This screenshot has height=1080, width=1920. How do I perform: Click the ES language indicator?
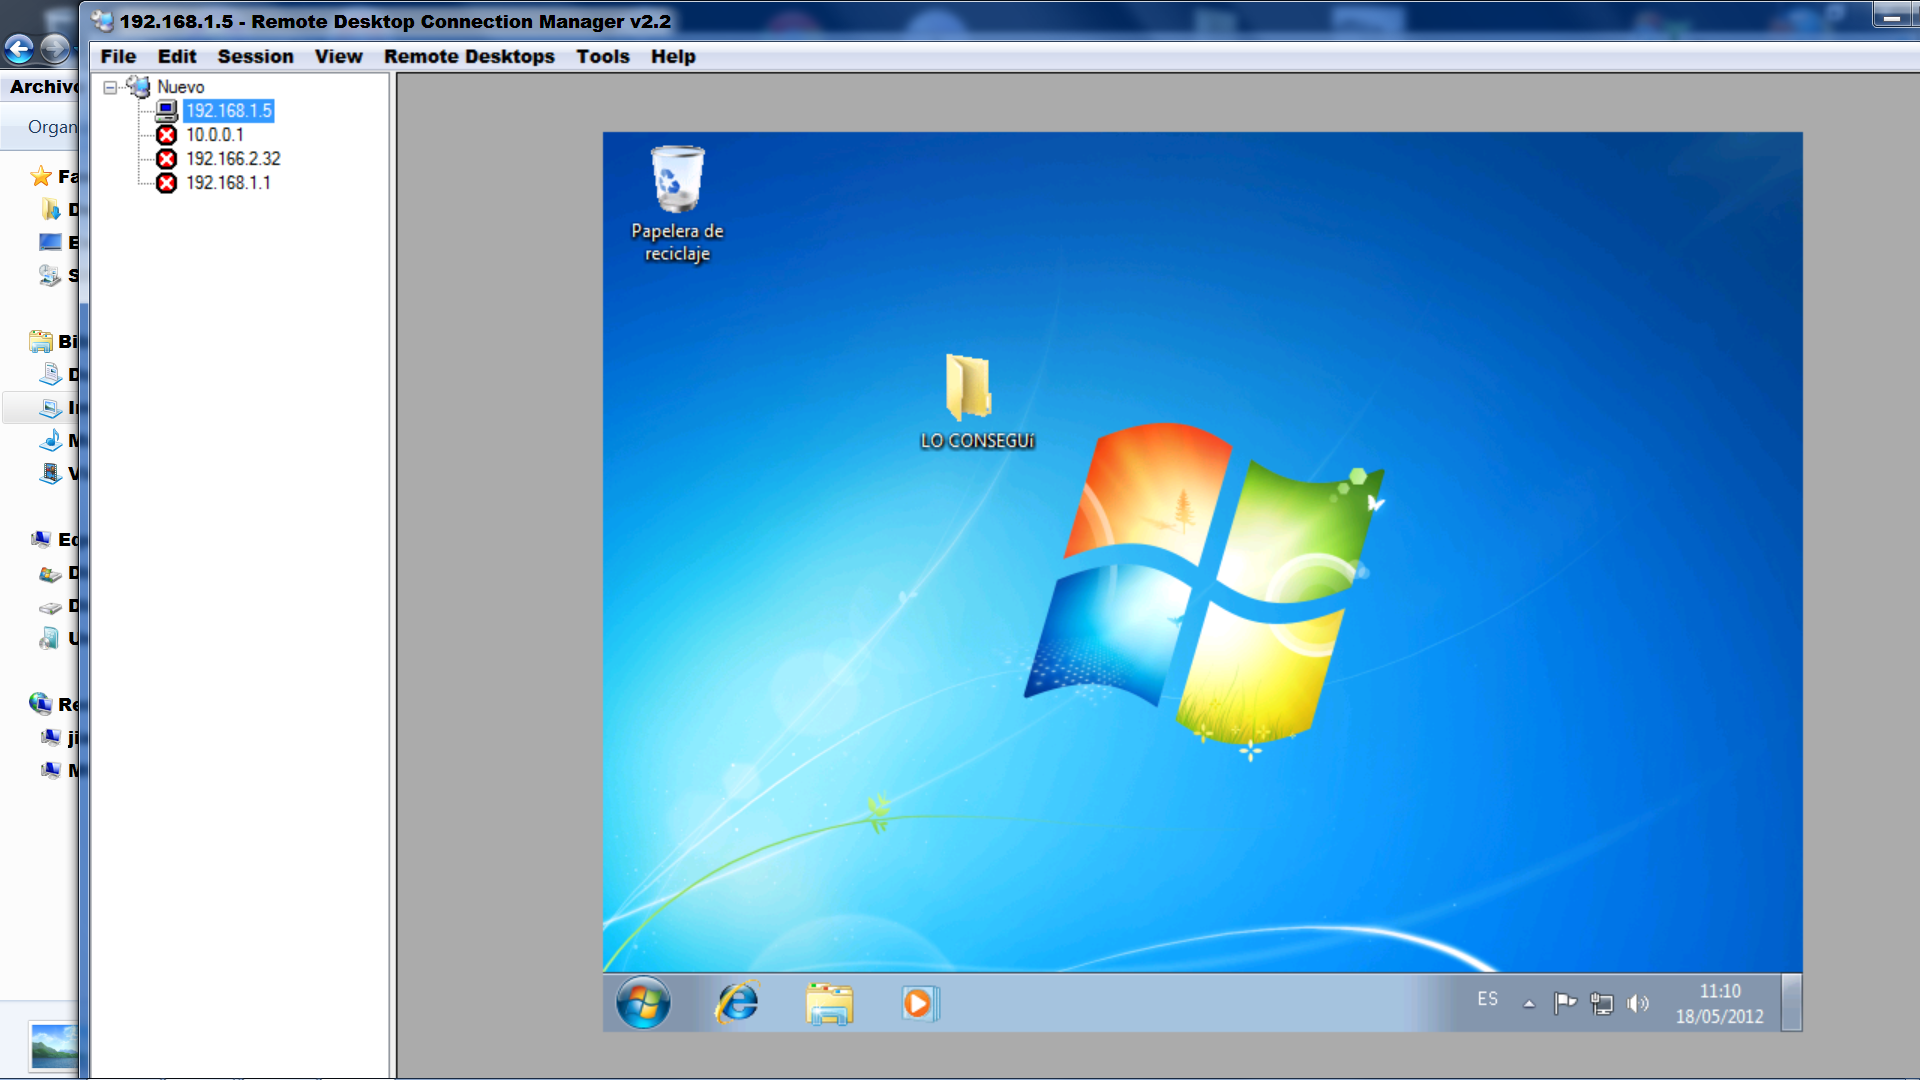click(1487, 999)
